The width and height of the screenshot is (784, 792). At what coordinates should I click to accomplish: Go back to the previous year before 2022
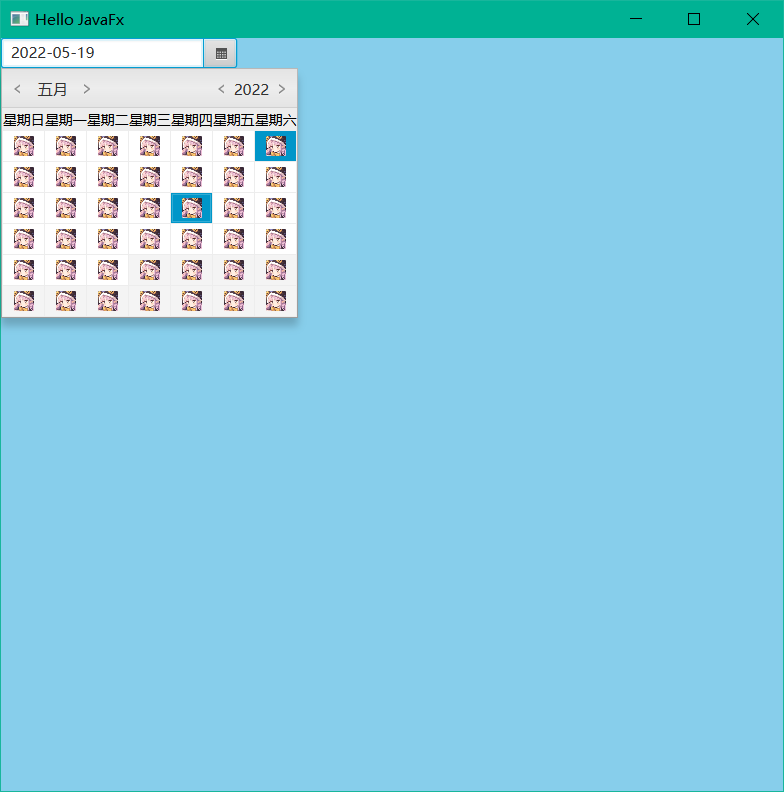tap(221, 89)
